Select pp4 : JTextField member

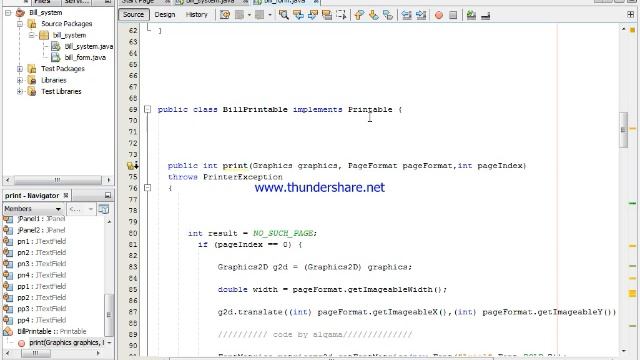[41, 320]
